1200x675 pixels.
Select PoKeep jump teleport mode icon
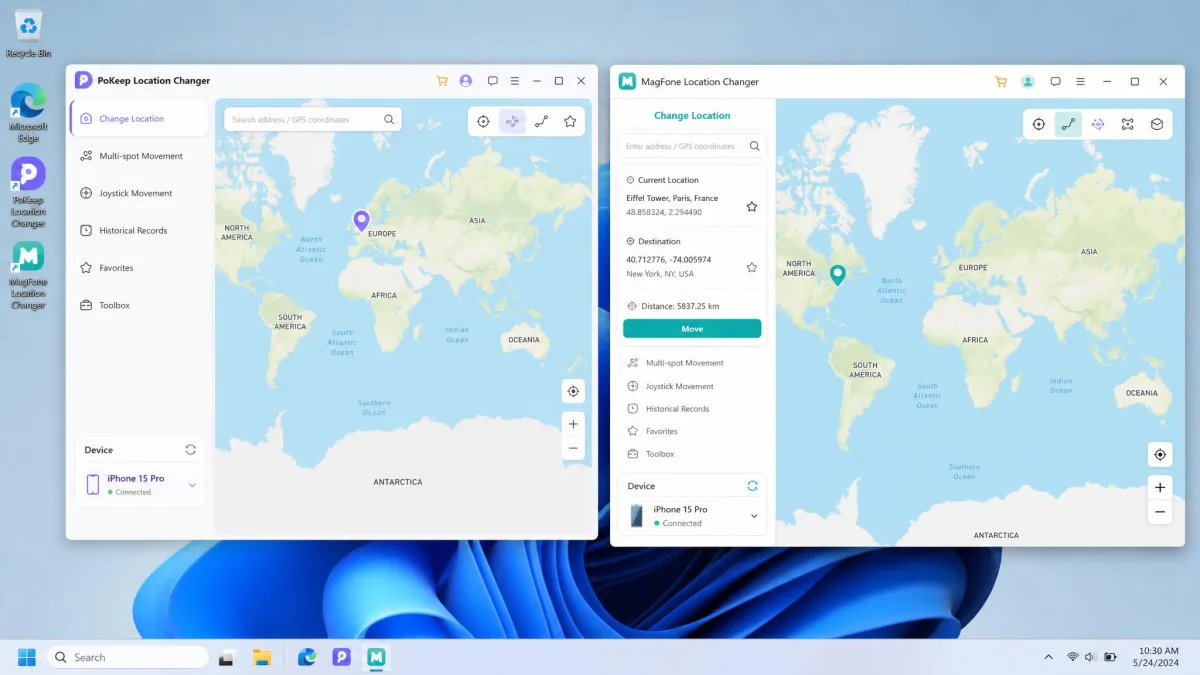[x=512, y=121]
